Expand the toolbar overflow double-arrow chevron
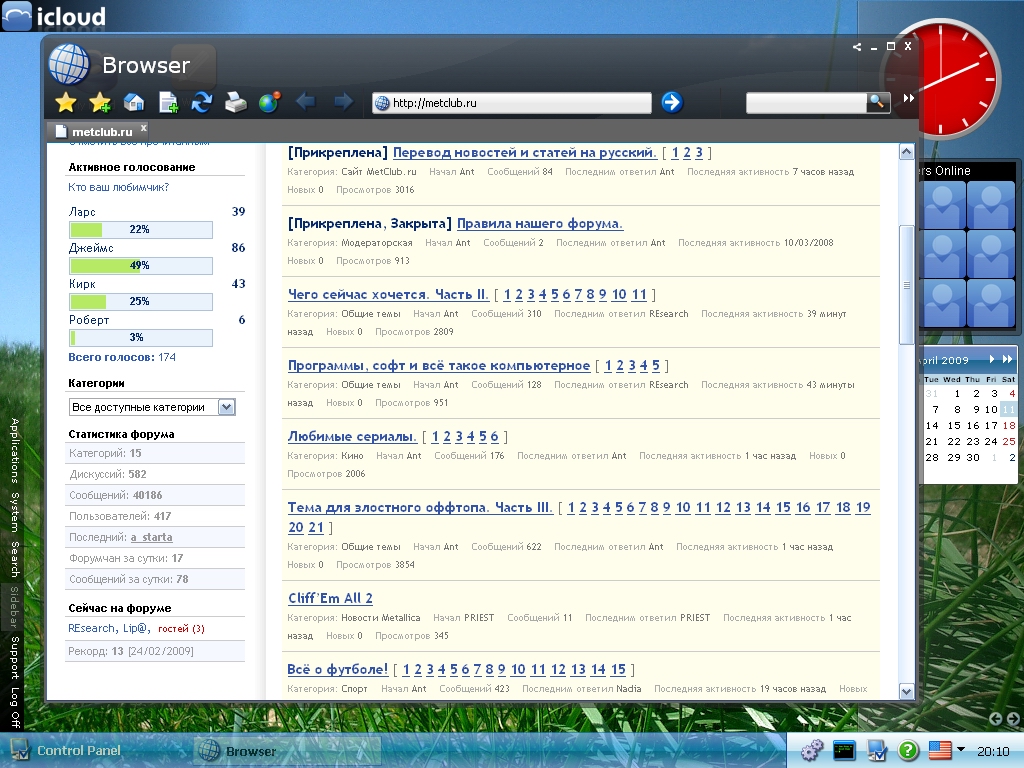The image size is (1024, 768). point(908,99)
